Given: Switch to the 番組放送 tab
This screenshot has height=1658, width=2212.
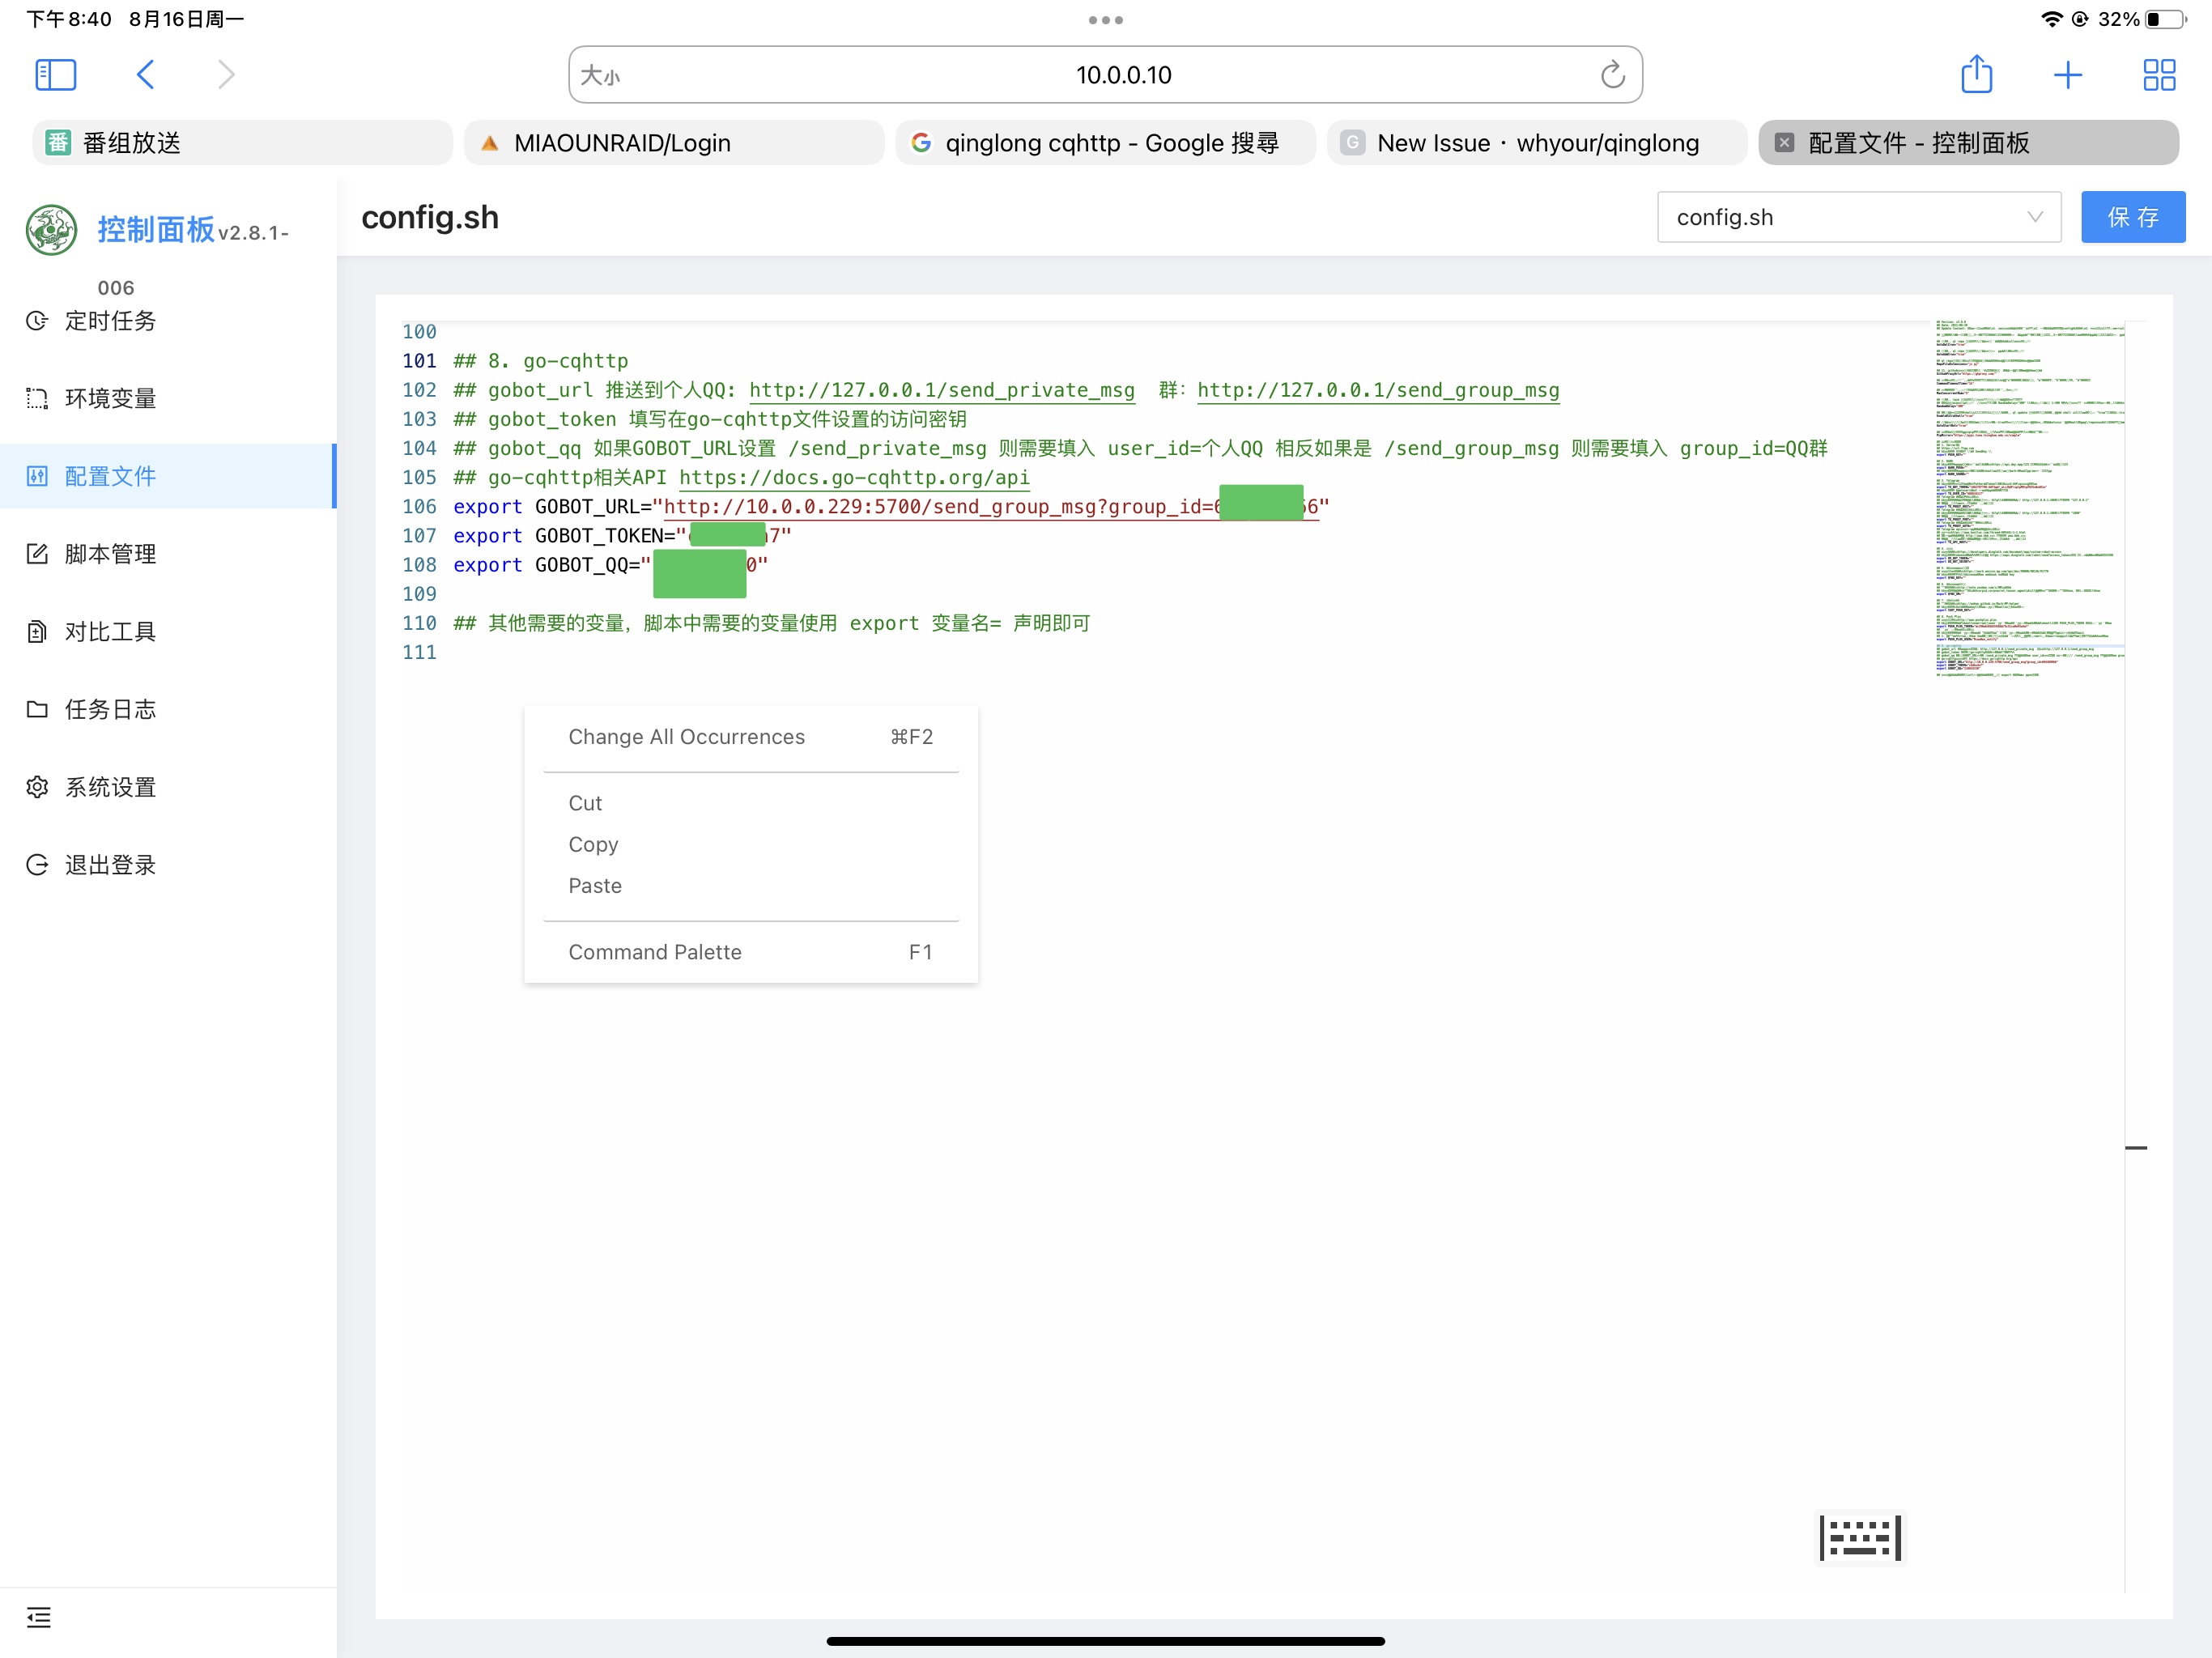Looking at the screenshot, I should tap(240, 142).
